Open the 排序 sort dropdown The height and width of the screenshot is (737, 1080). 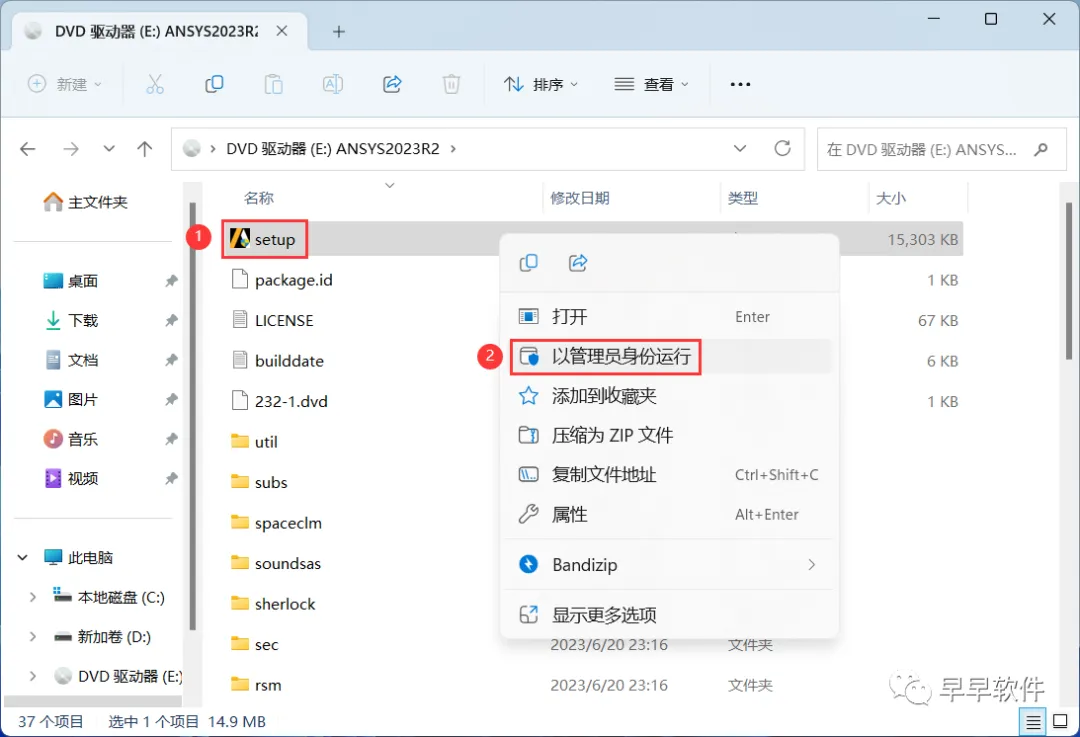click(541, 84)
